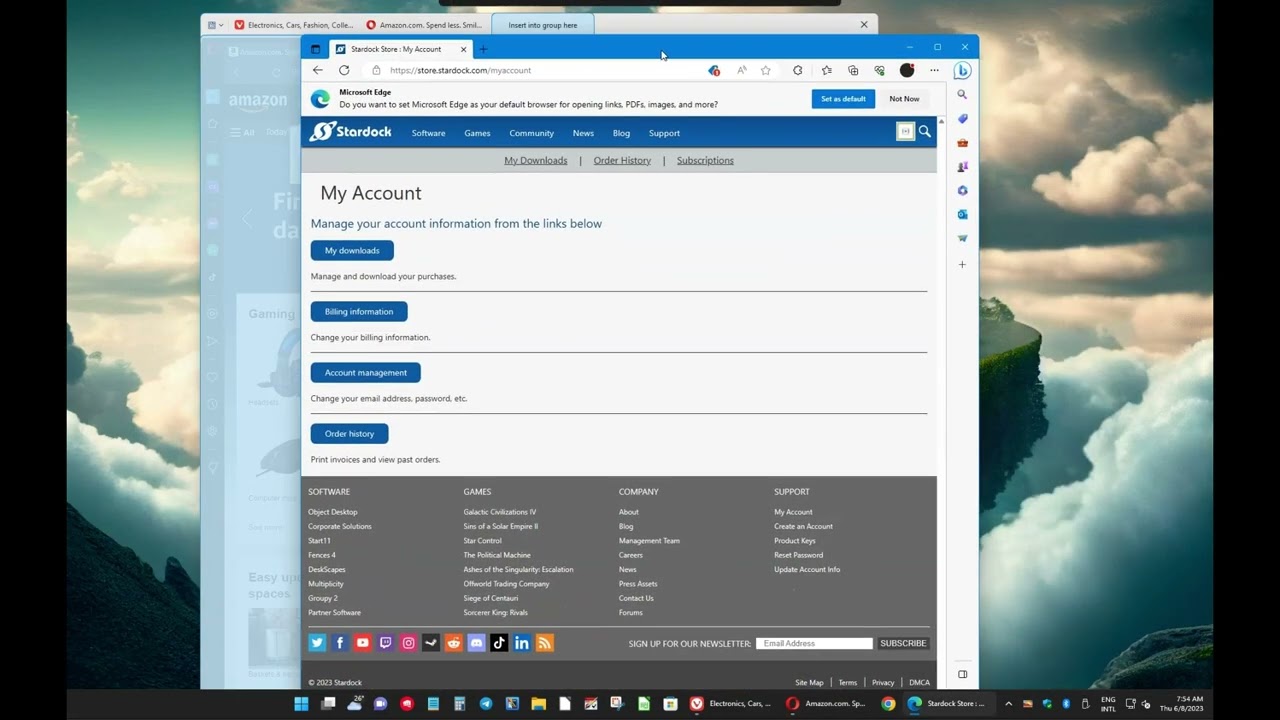Open Site Map footer link
The height and width of the screenshot is (720, 1280).
809,682
